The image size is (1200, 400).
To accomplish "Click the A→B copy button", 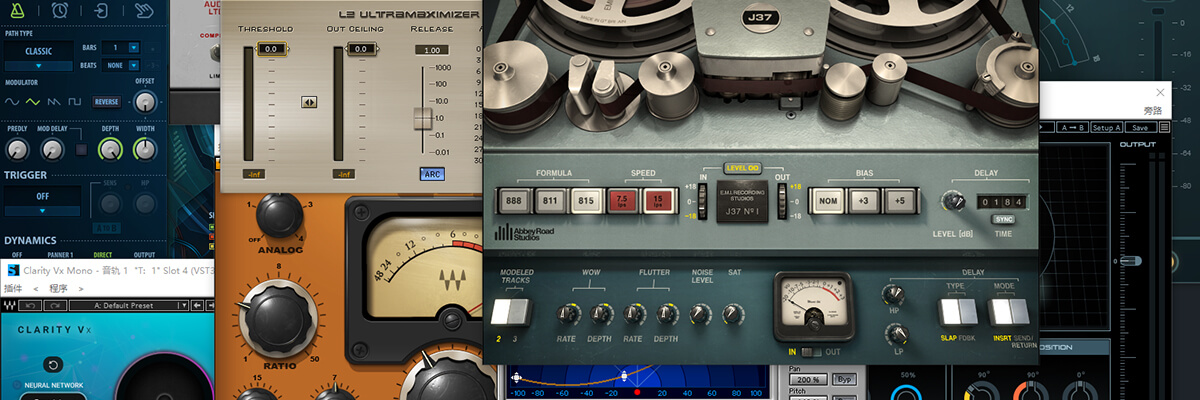I will (1072, 127).
